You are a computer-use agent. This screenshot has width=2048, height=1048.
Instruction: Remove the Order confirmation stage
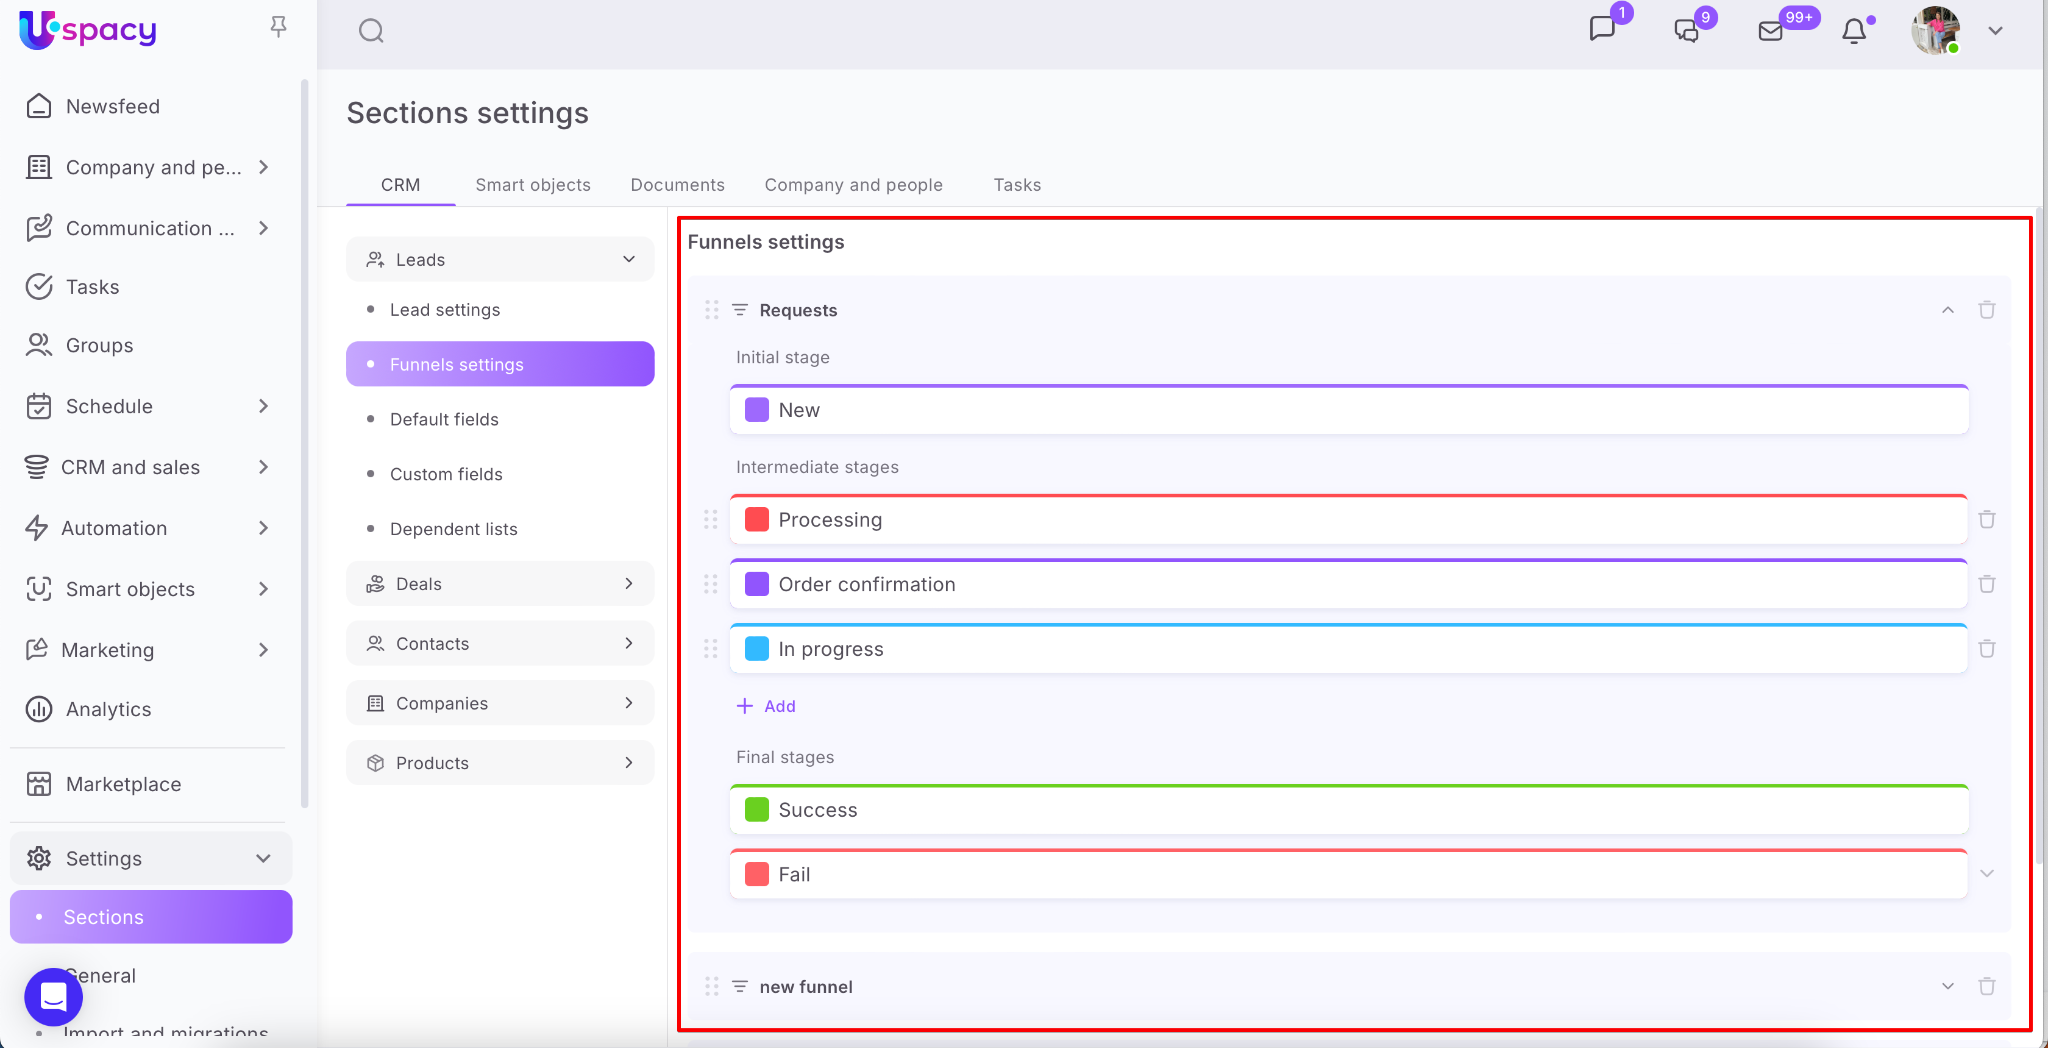1987,584
